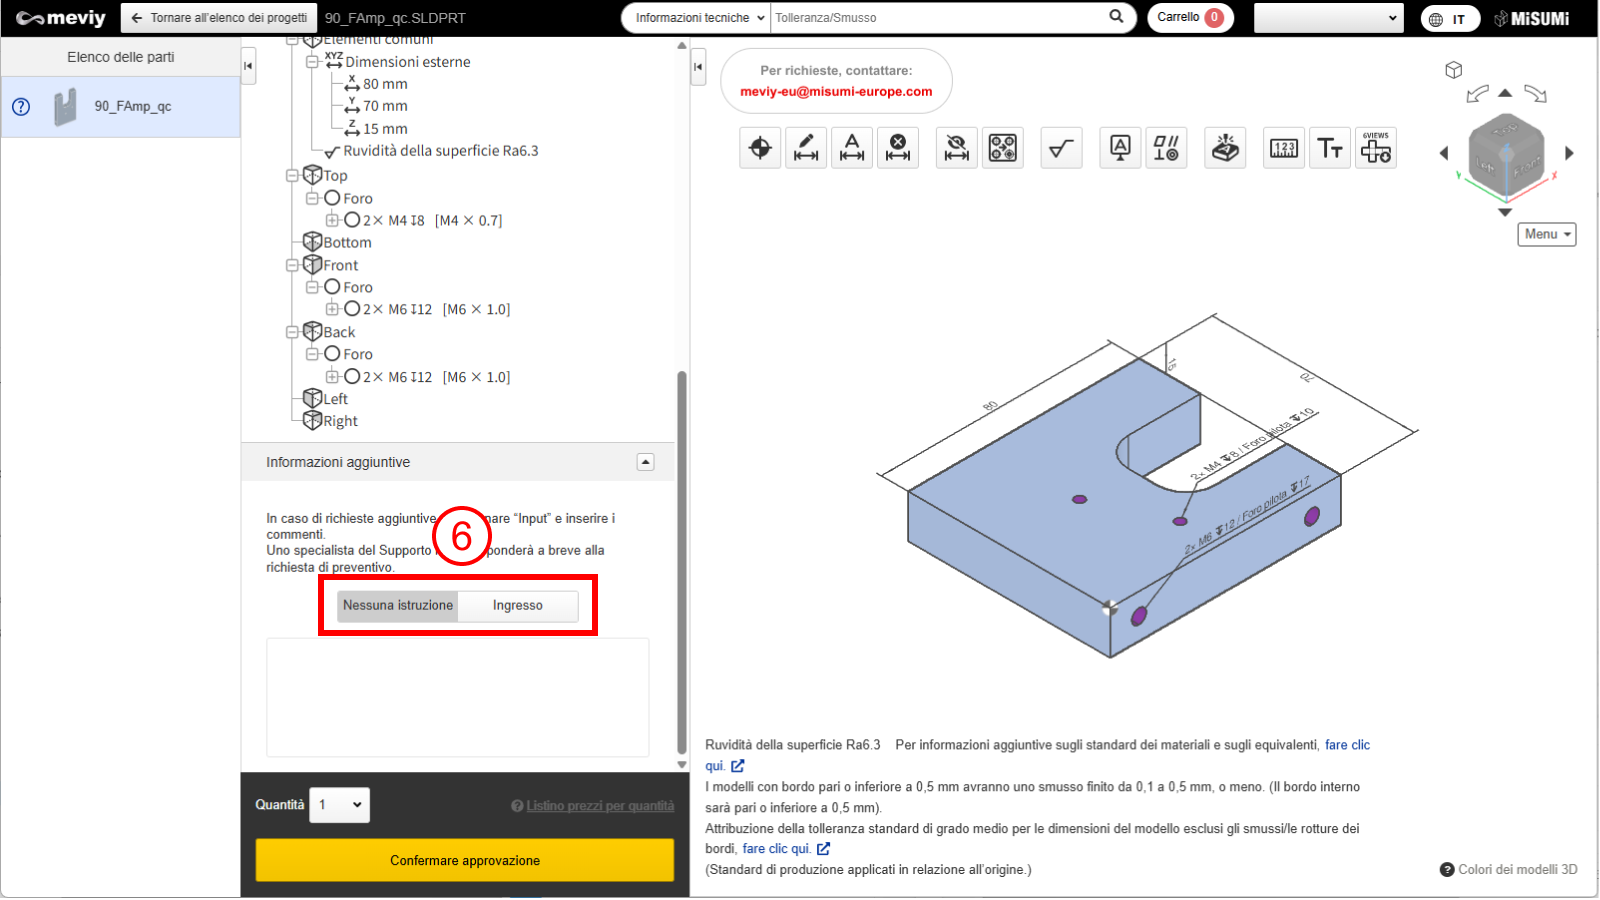This screenshot has width=1600, height=900.
Task: Select the edit dimension pencil tool
Action: coord(806,149)
